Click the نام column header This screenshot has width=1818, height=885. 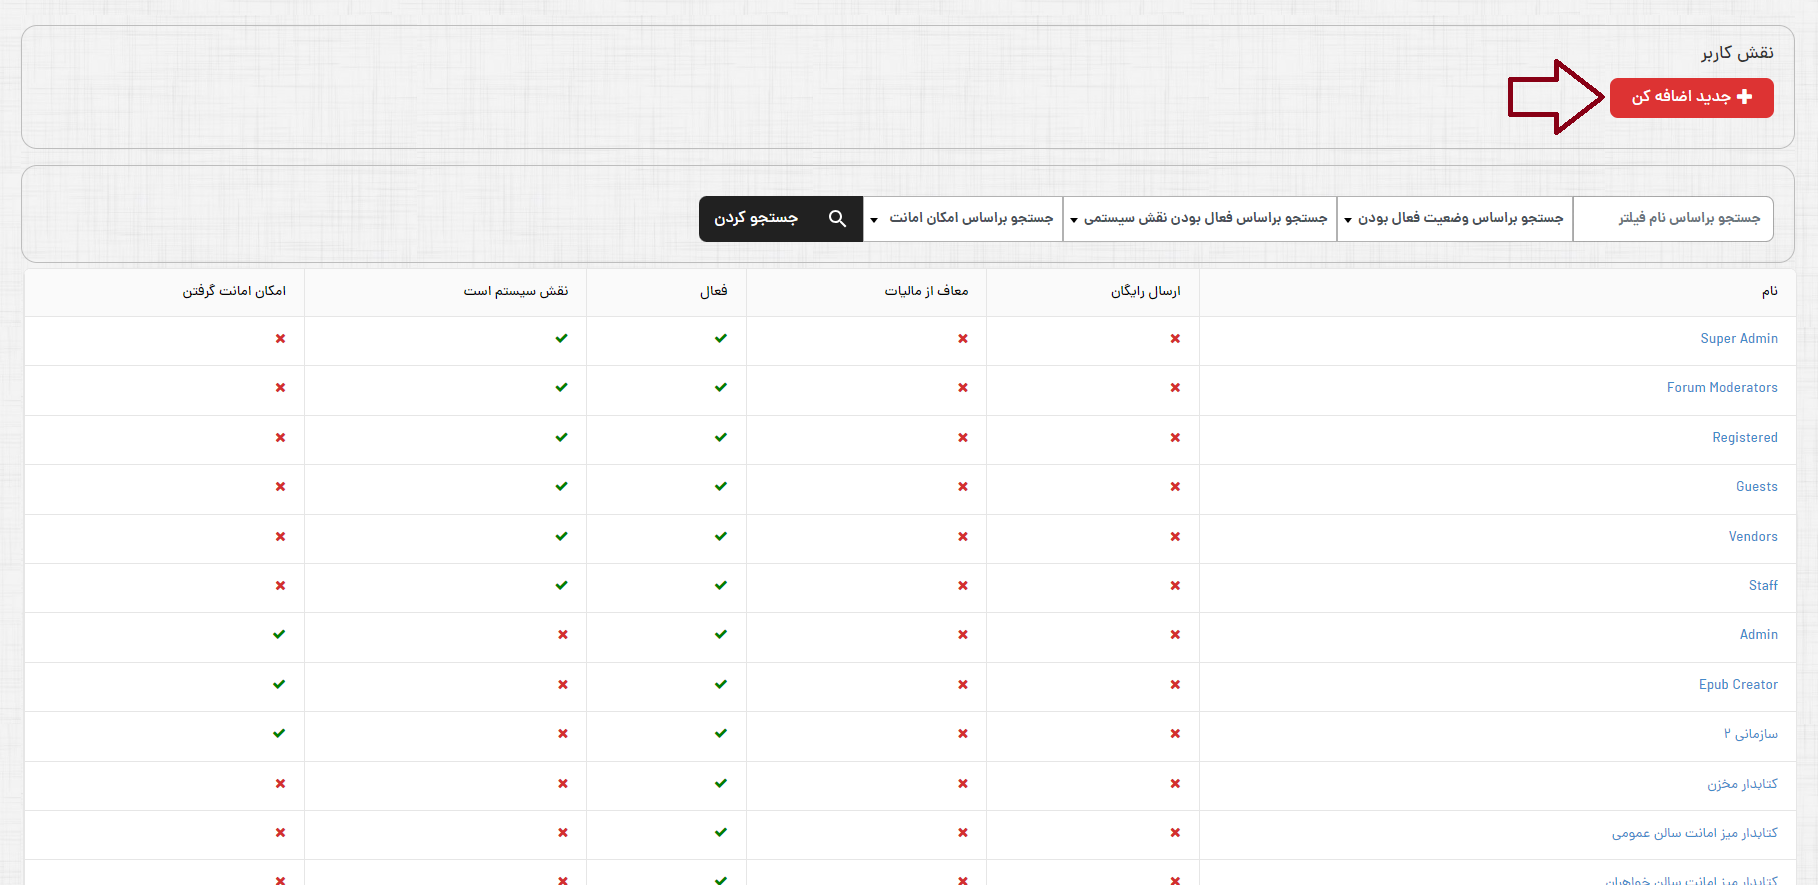(1769, 292)
